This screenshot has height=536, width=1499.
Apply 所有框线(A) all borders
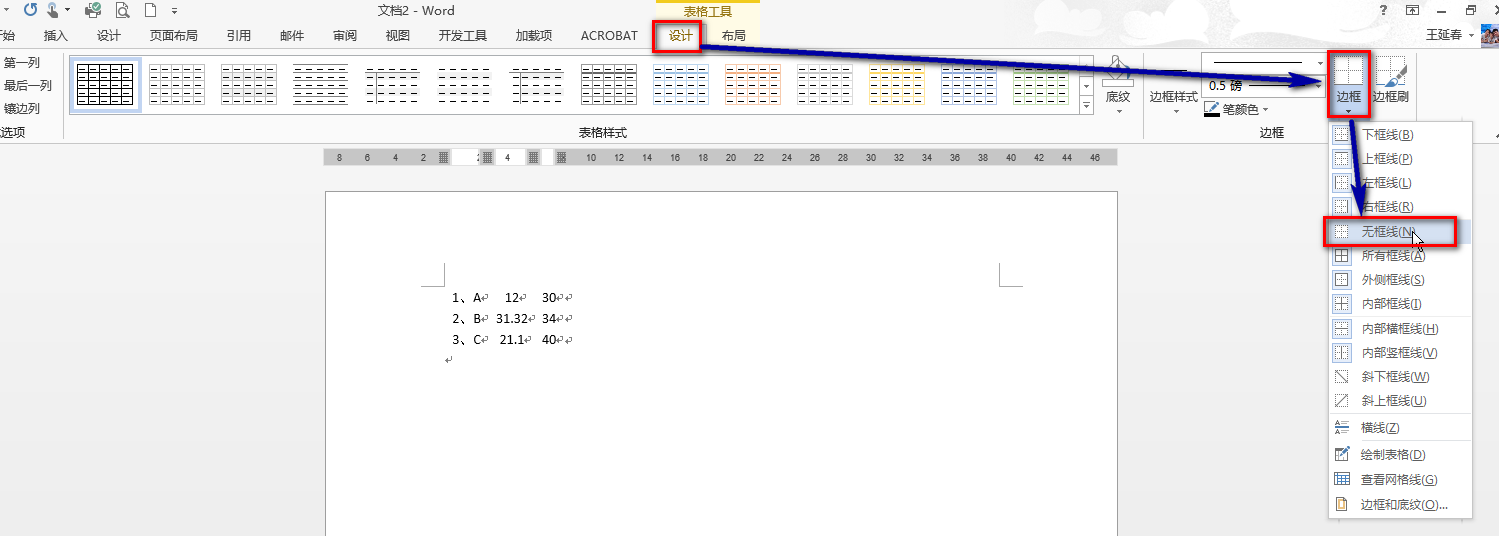[x=1400, y=255]
